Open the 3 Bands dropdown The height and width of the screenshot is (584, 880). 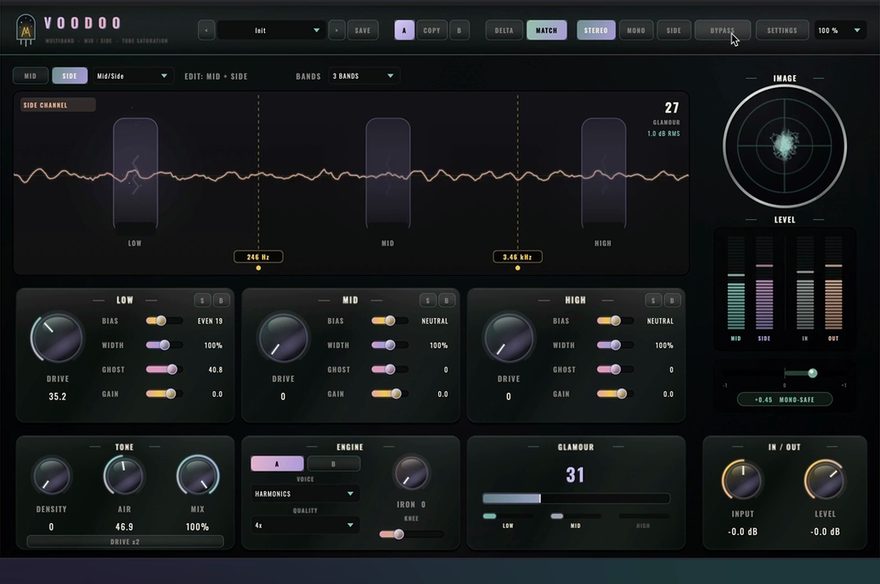point(363,76)
